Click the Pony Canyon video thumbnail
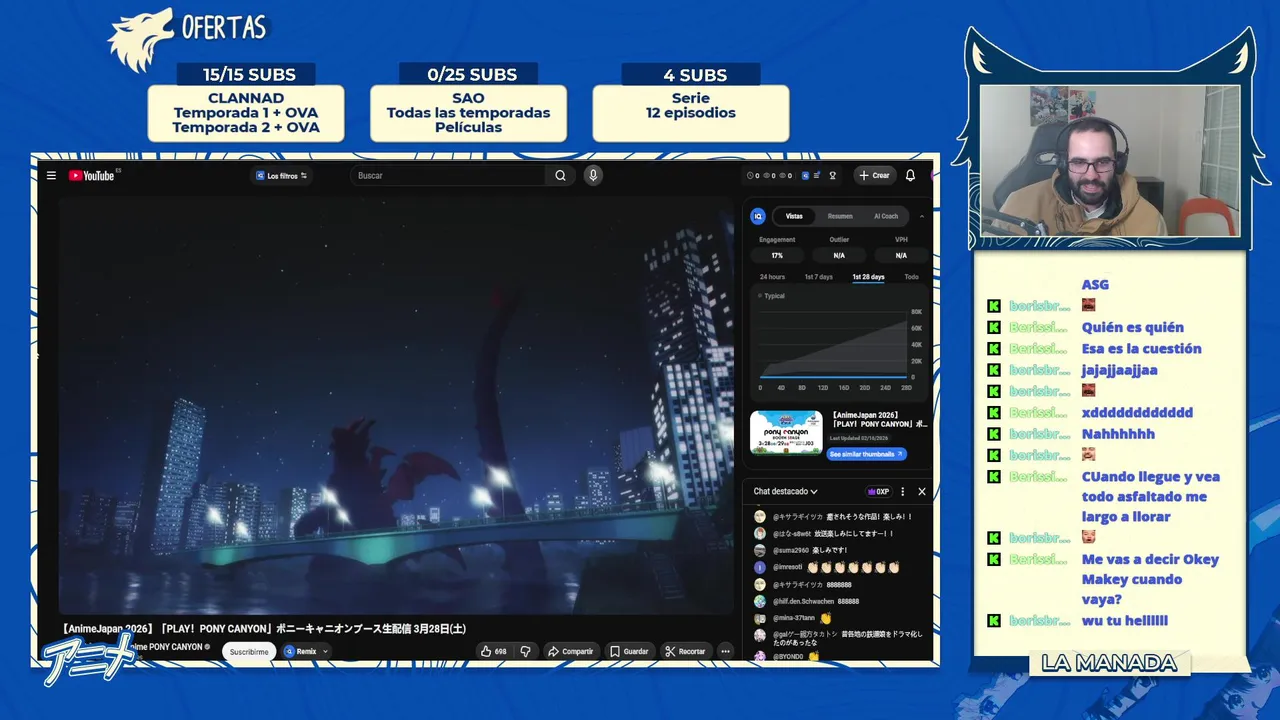This screenshot has width=1280, height=720. point(786,432)
